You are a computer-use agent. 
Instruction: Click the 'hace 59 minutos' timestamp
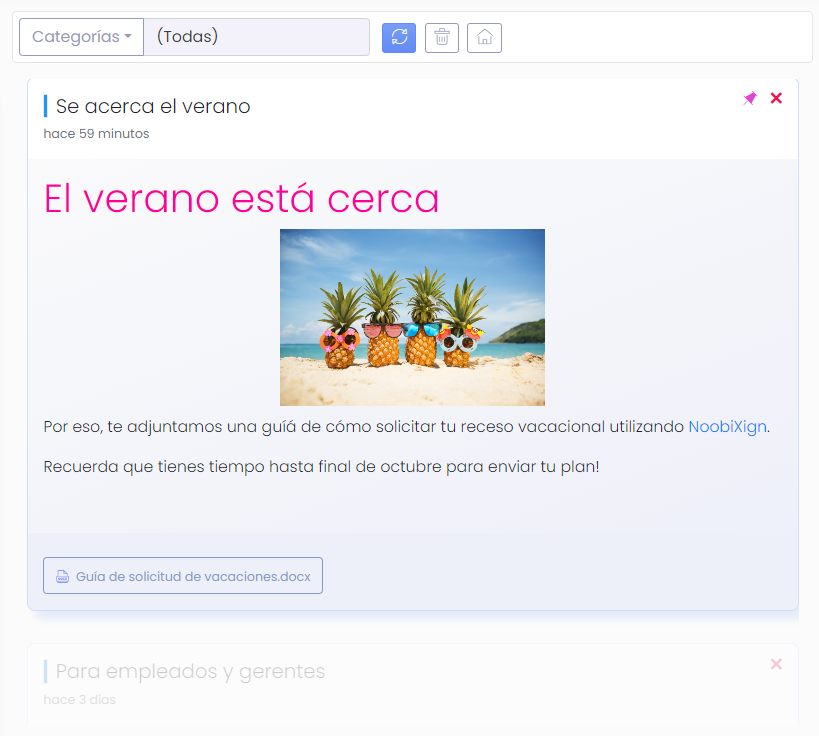97,134
